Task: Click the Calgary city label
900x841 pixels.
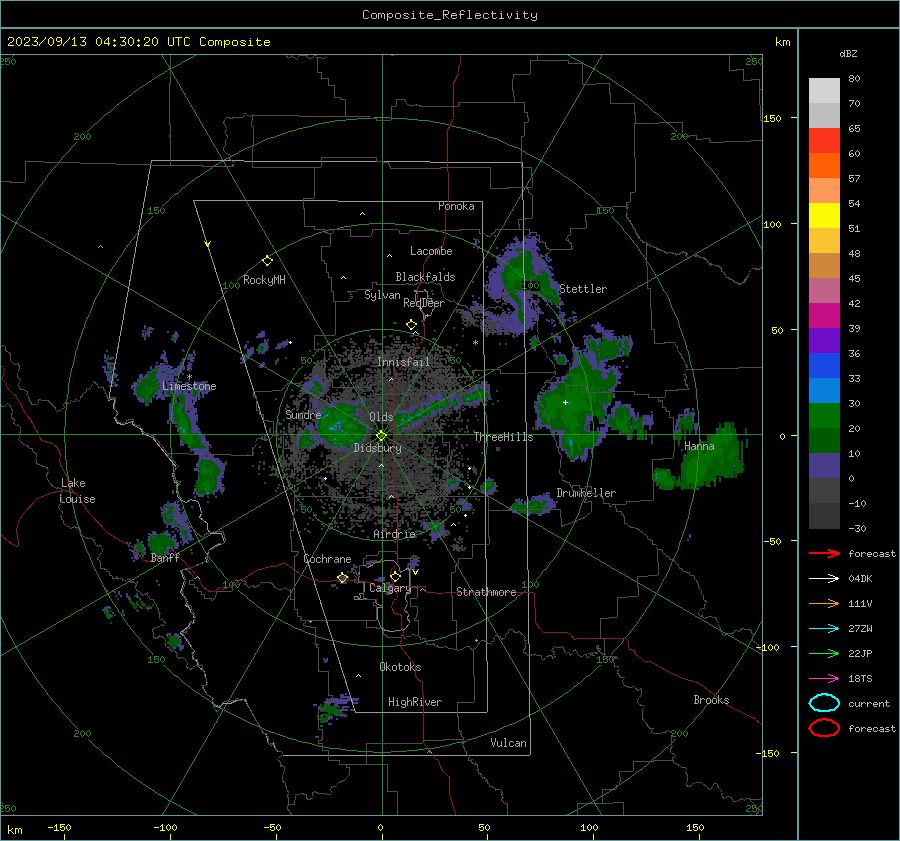Action: 390,588
